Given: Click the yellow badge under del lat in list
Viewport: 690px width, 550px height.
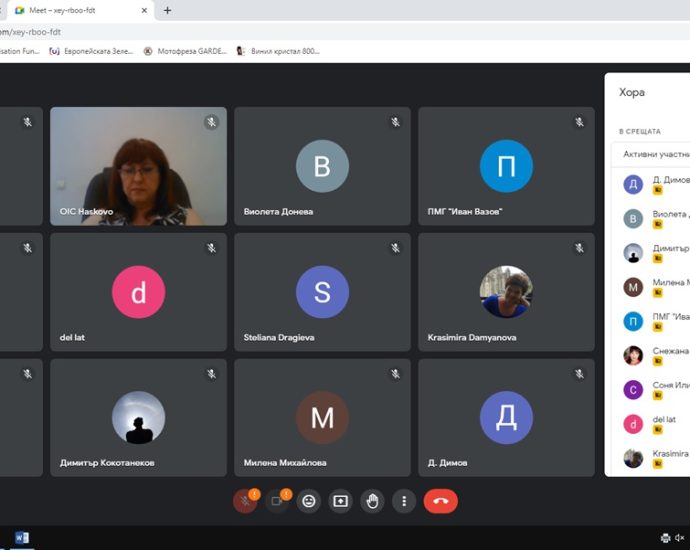Looking at the screenshot, I should point(657,430).
